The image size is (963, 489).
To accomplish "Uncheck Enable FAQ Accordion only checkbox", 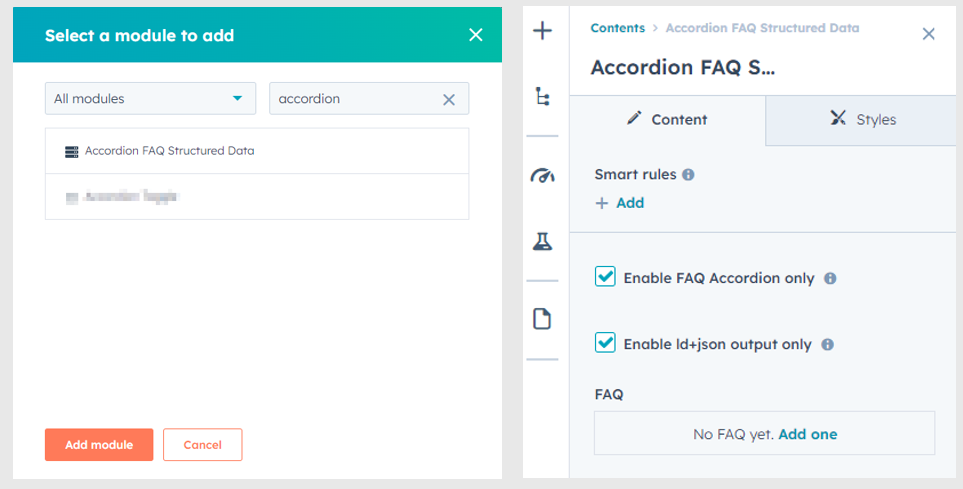I will point(605,276).
